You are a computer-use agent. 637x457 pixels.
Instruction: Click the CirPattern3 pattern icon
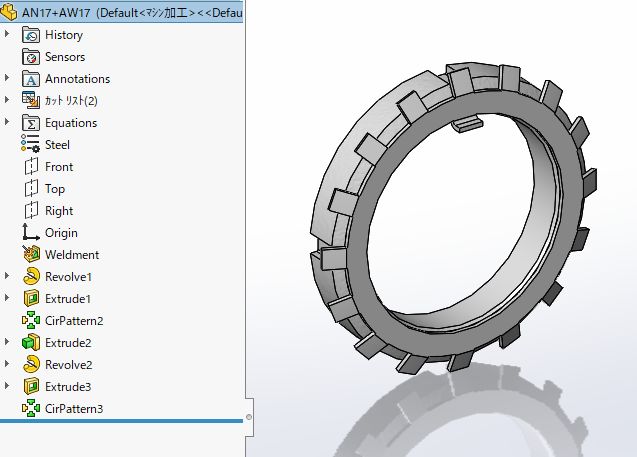pos(31,408)
